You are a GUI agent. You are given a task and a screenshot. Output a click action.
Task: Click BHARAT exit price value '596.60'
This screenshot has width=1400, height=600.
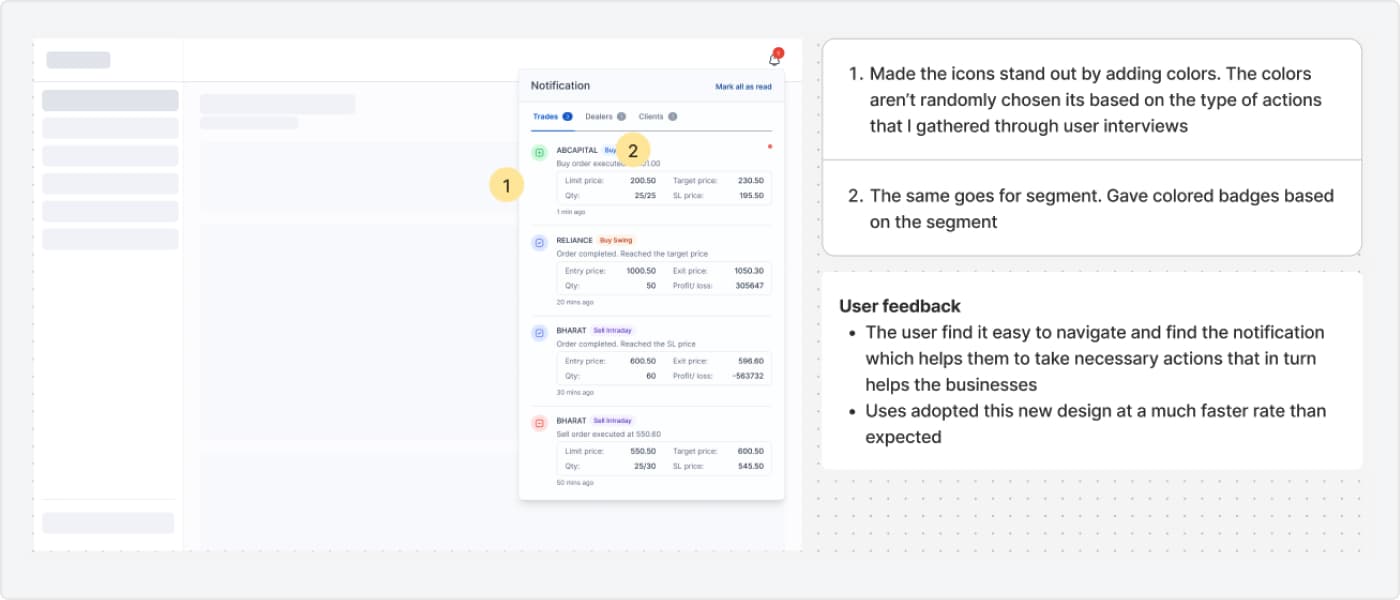coord(751,361)
